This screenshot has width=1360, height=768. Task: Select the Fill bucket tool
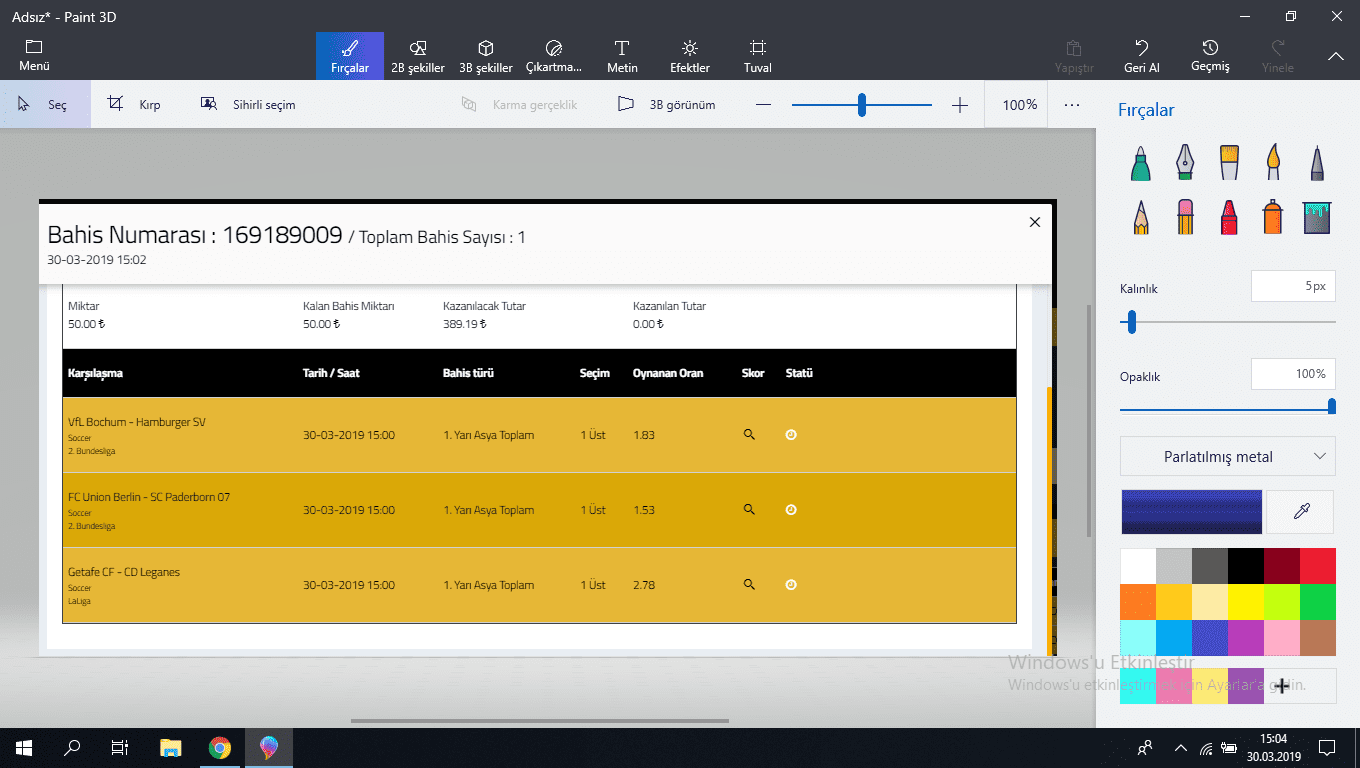1317,217
